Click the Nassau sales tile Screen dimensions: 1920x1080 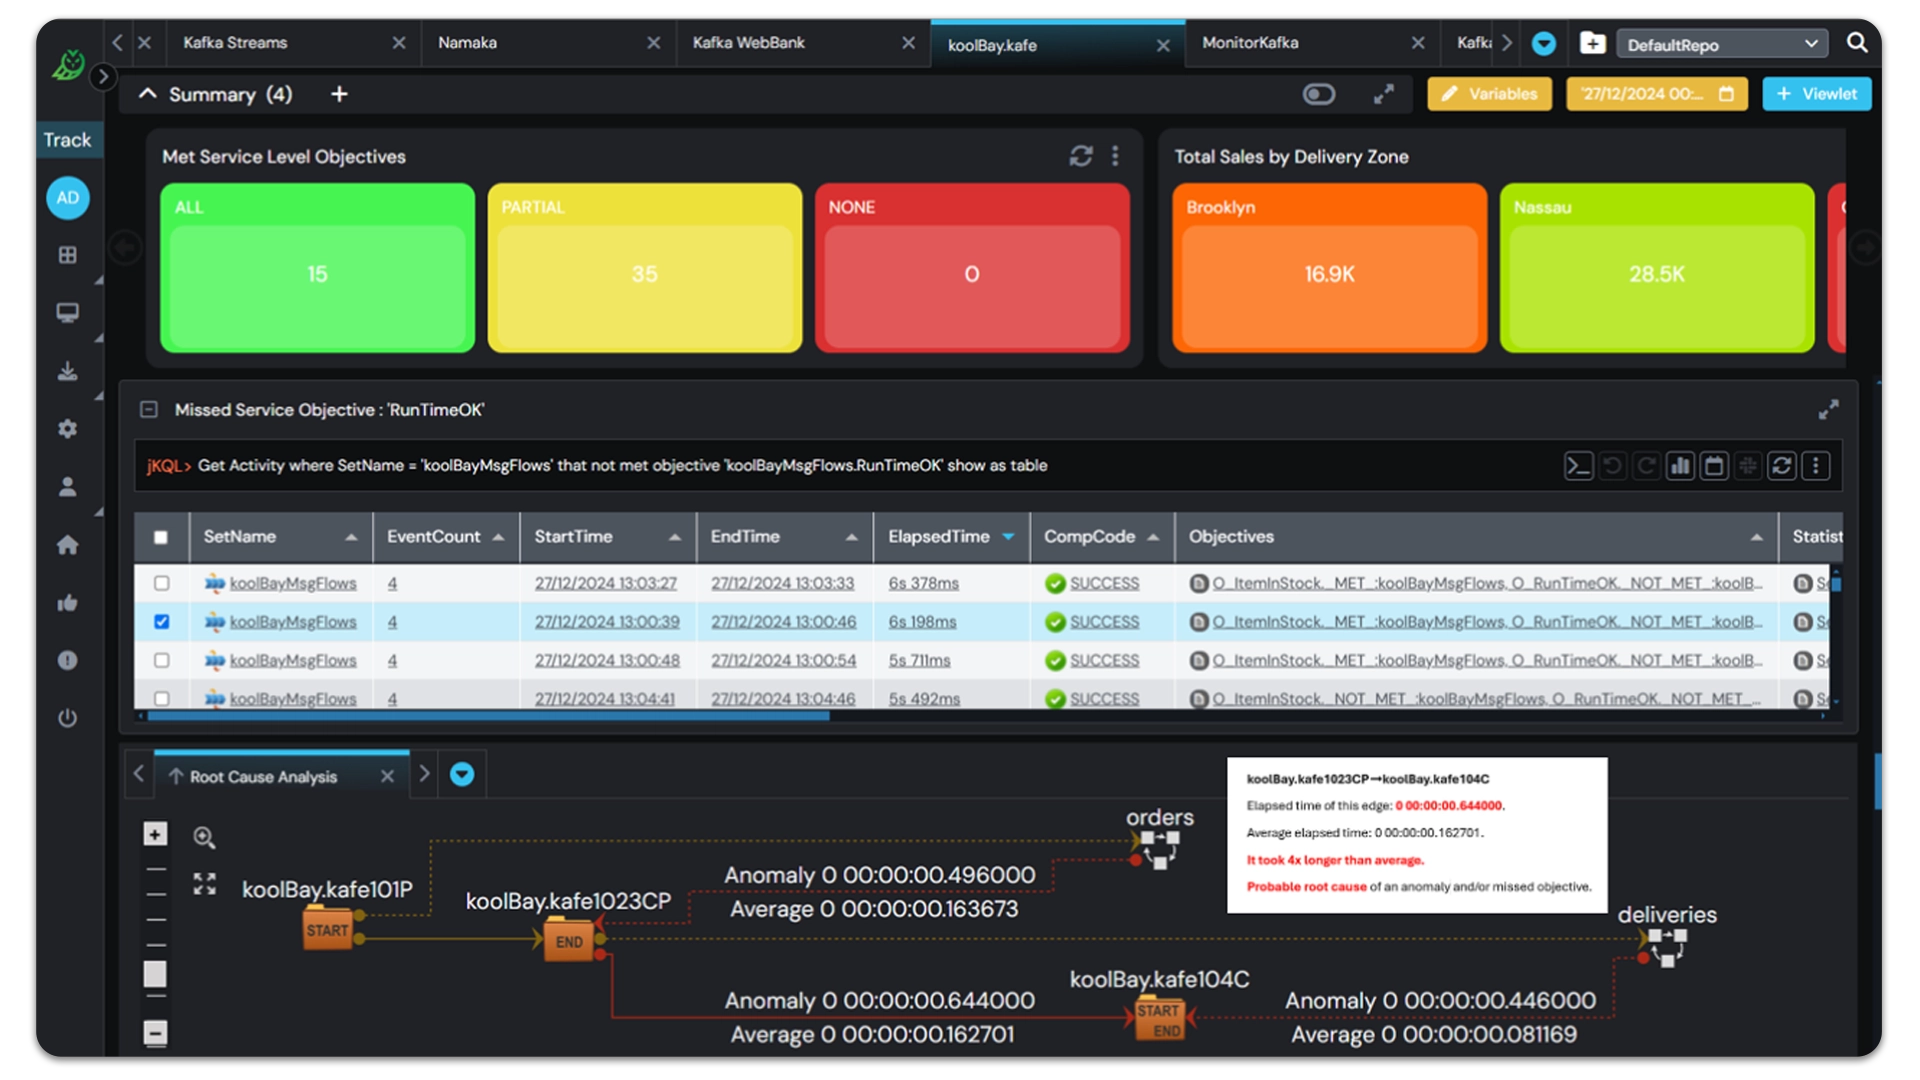tap(1656, 267)
